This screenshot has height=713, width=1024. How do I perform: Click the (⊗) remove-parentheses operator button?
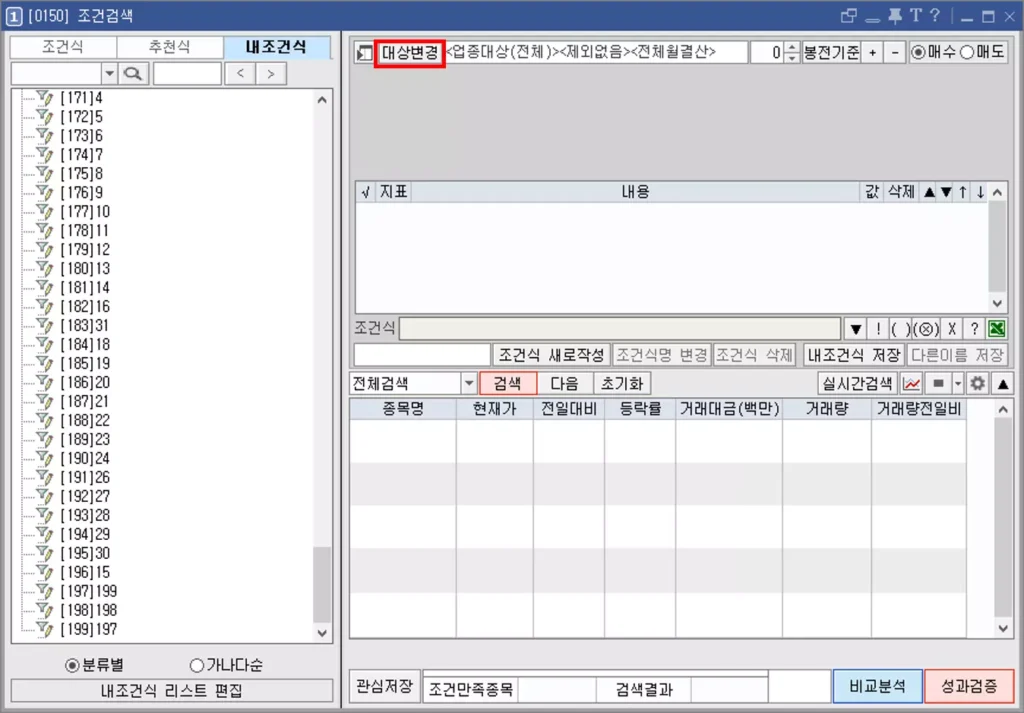click(x=925, y=328)
